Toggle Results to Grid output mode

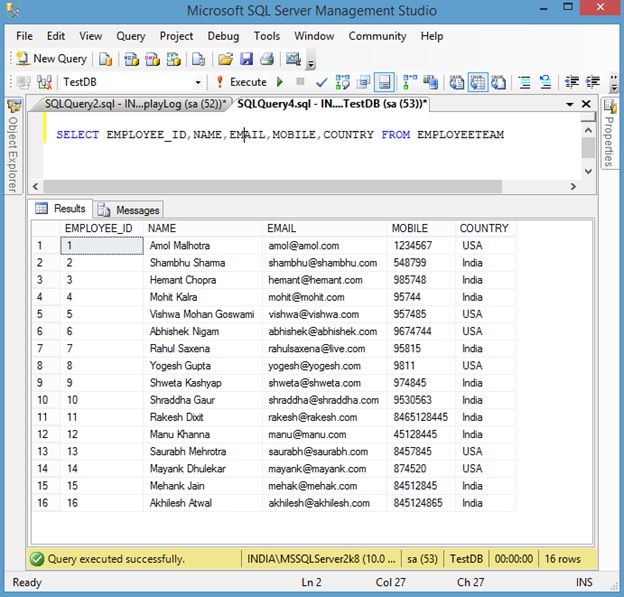(x=477, y=82)
